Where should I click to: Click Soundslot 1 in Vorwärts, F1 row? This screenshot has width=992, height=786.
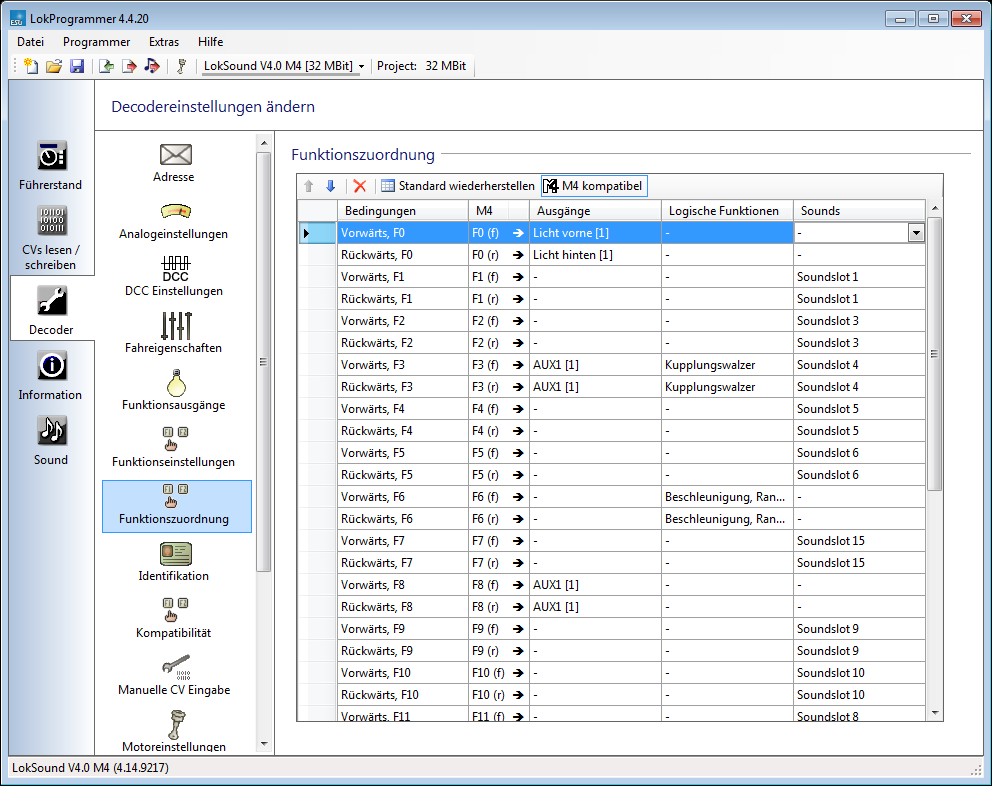(x=859, y=277)
